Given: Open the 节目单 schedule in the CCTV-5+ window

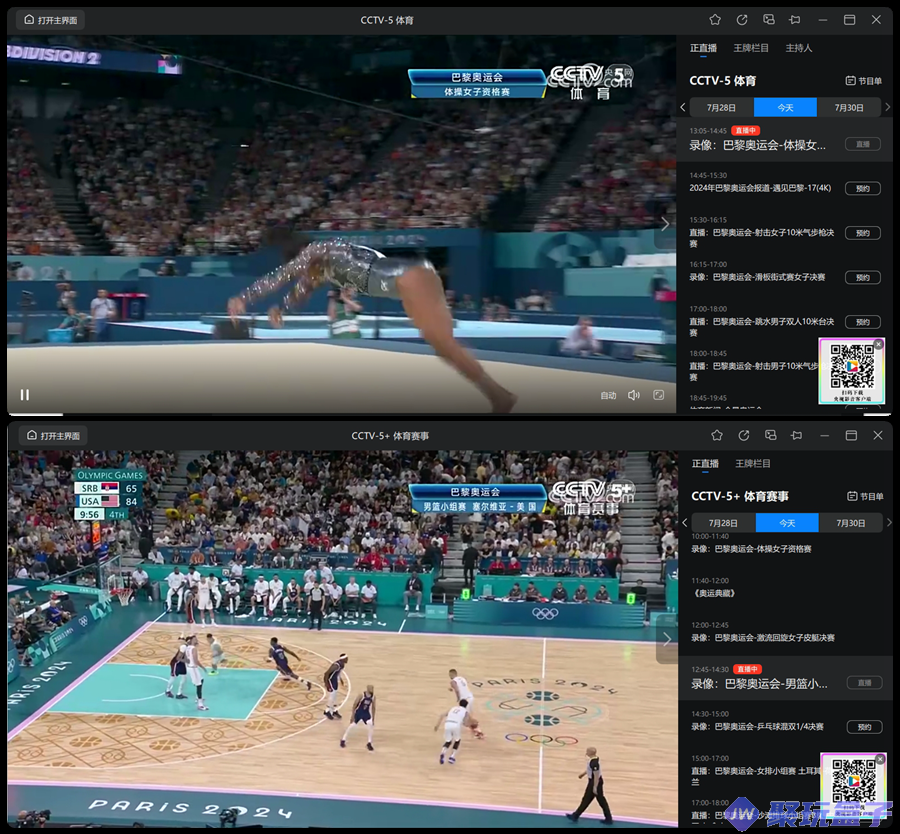Looking at the screenshot, I should (866, 496).
